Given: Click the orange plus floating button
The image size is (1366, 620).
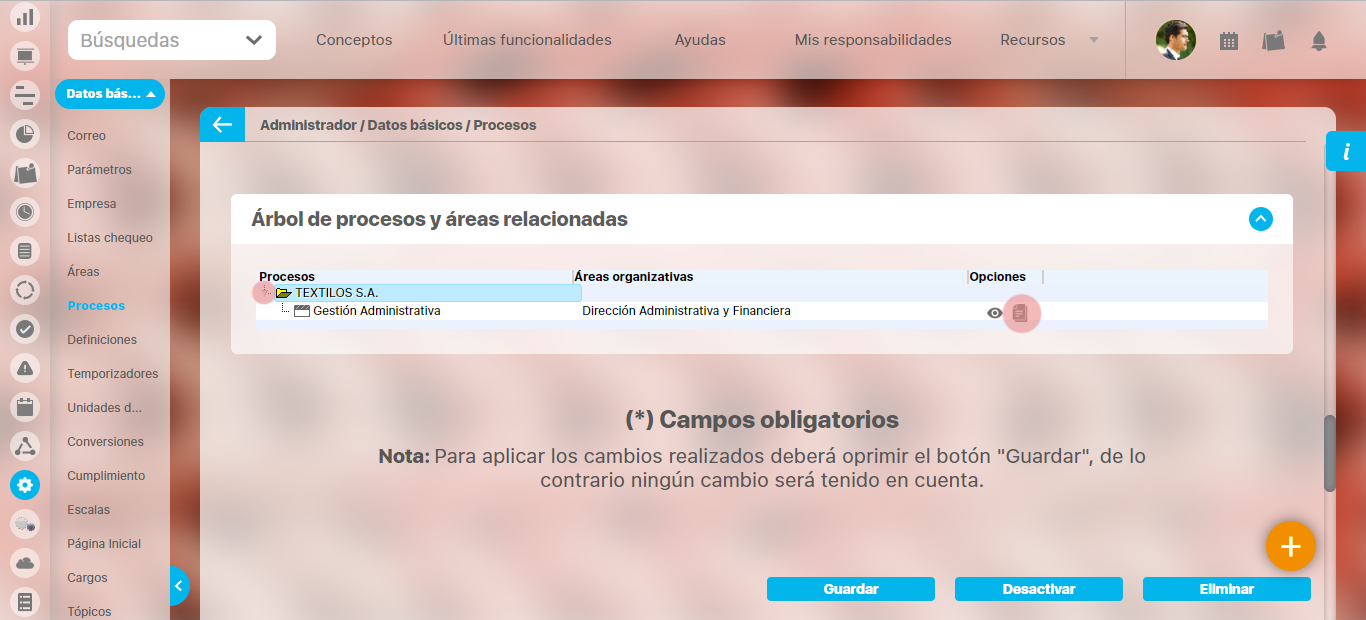Looking at the screenshot, I should tap(1291, 546).
